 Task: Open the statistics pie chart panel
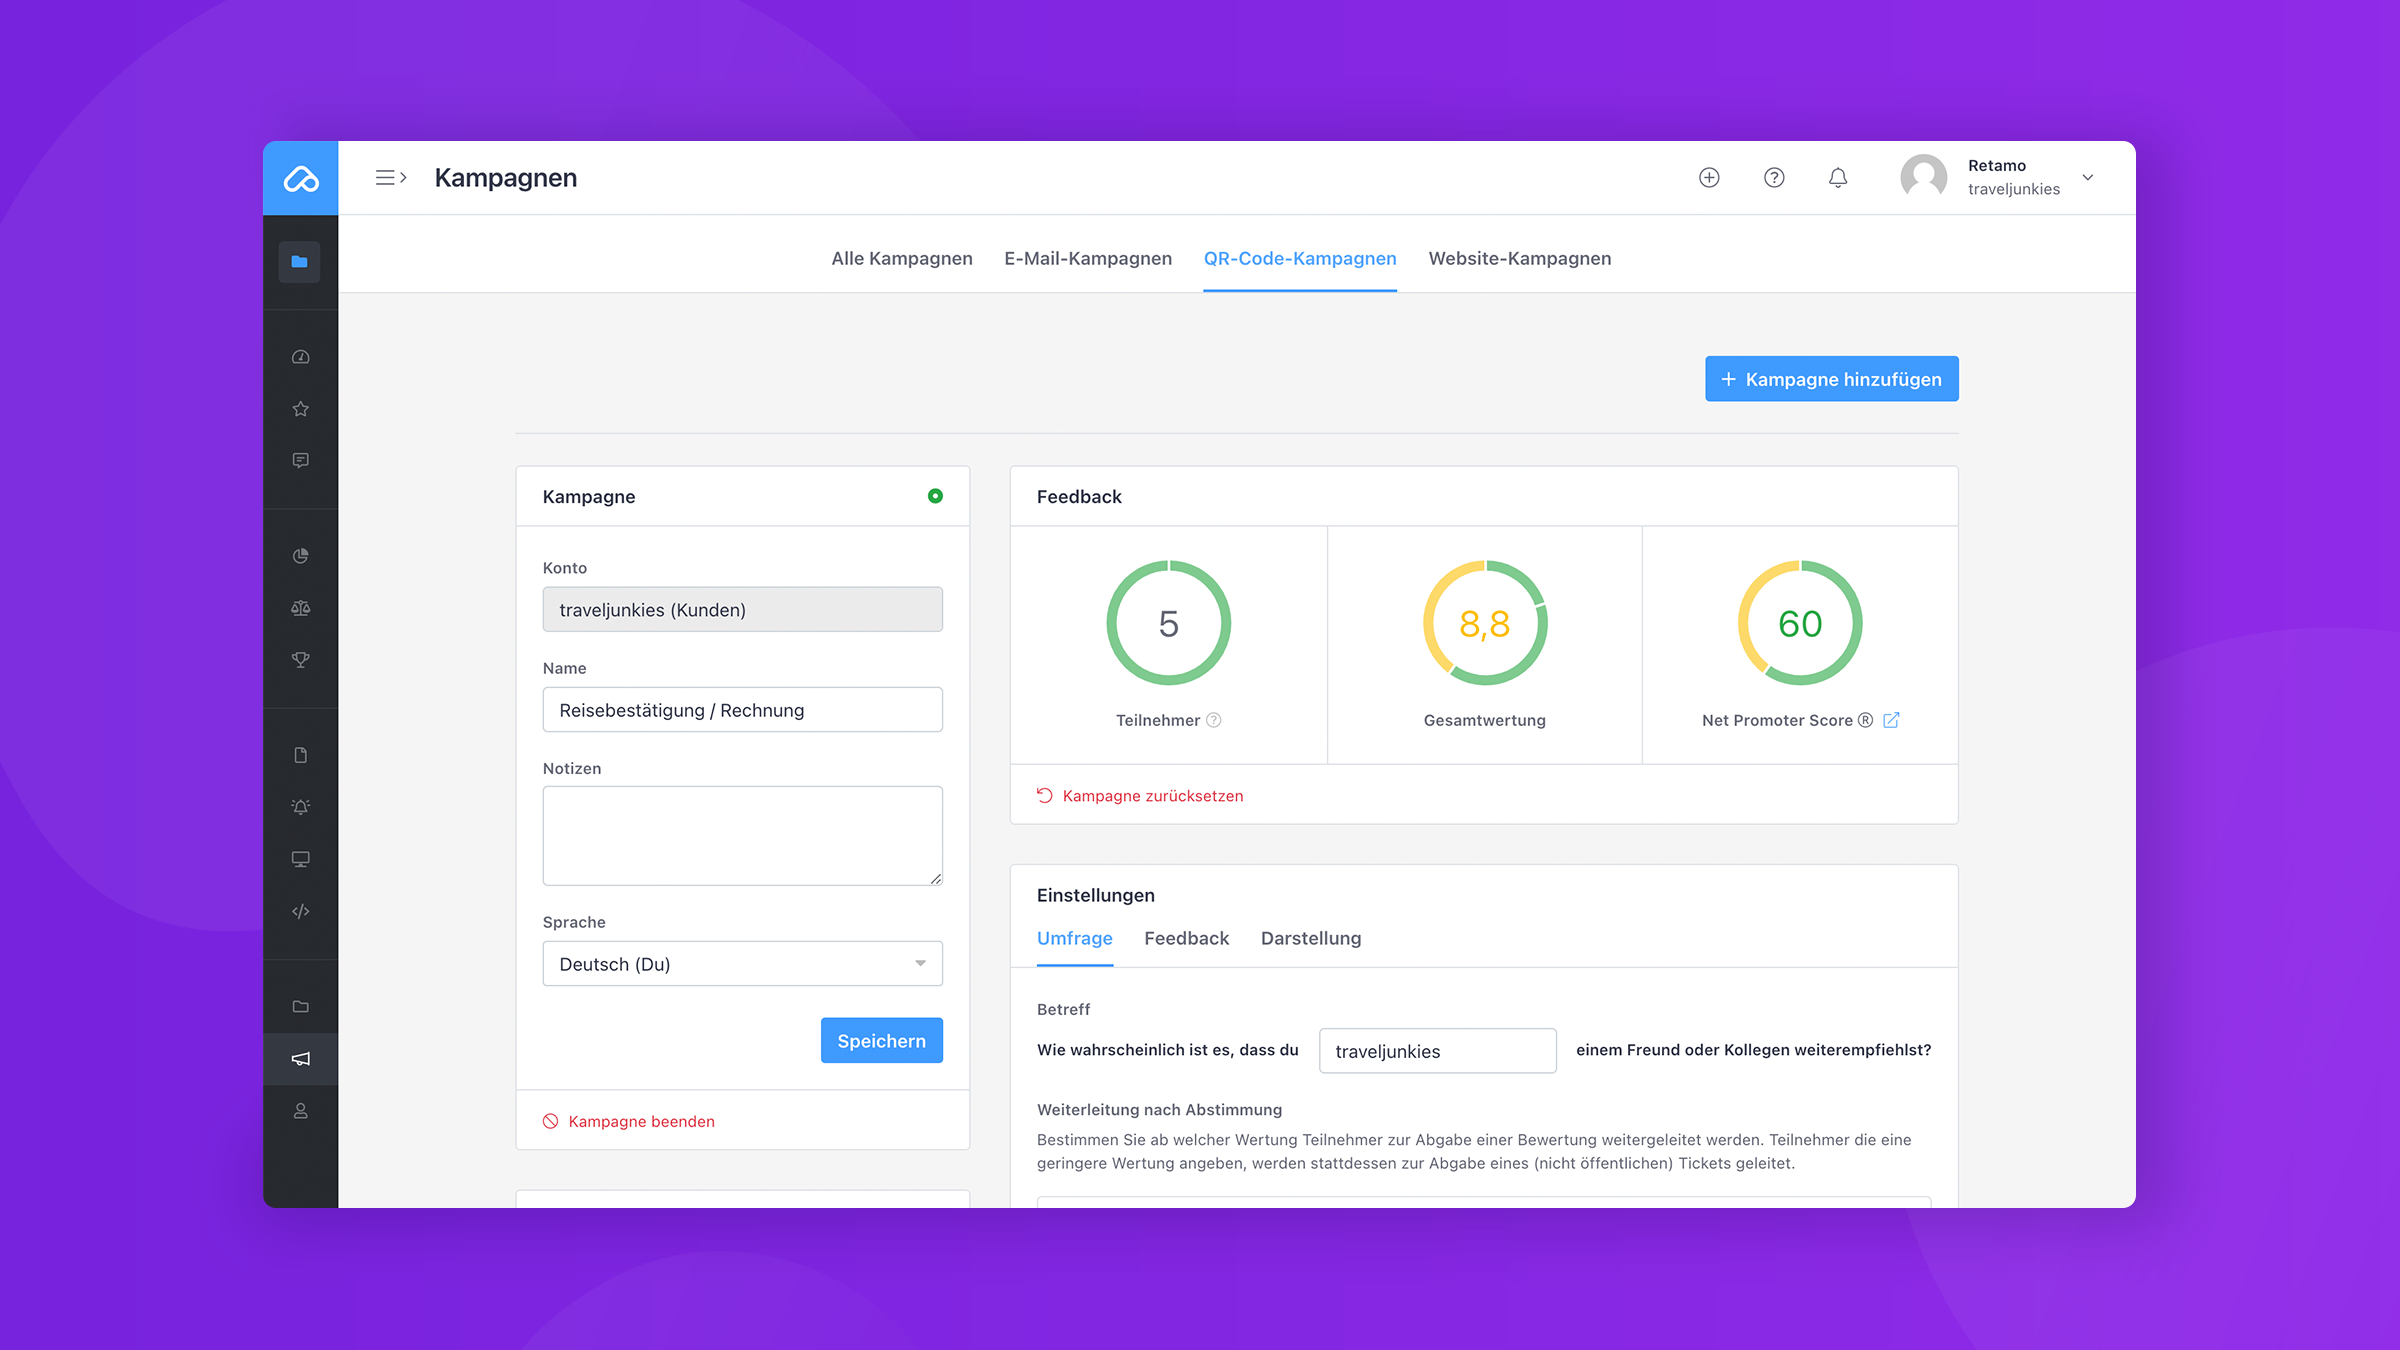(x=300, y=556)
